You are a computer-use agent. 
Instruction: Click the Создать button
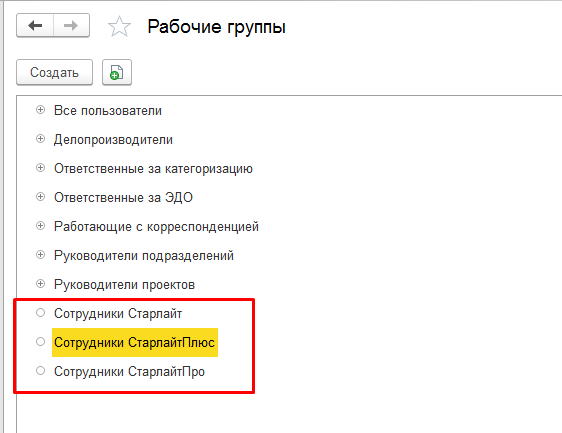click(54, 72)
